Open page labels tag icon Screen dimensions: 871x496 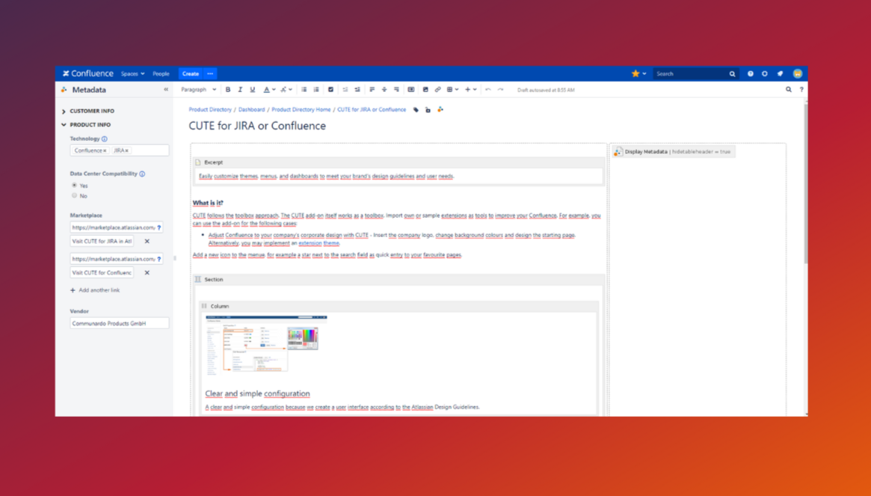pyautogui.click(x=416, y=110)
